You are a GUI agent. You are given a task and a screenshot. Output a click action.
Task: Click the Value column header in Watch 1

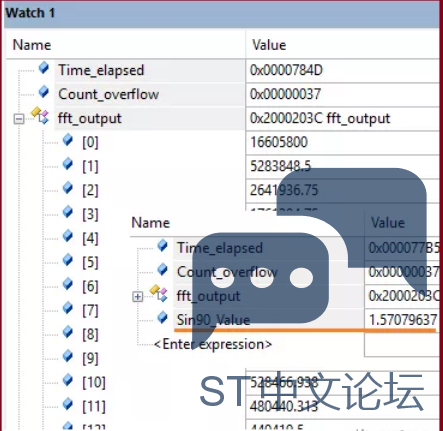point(269,45)
